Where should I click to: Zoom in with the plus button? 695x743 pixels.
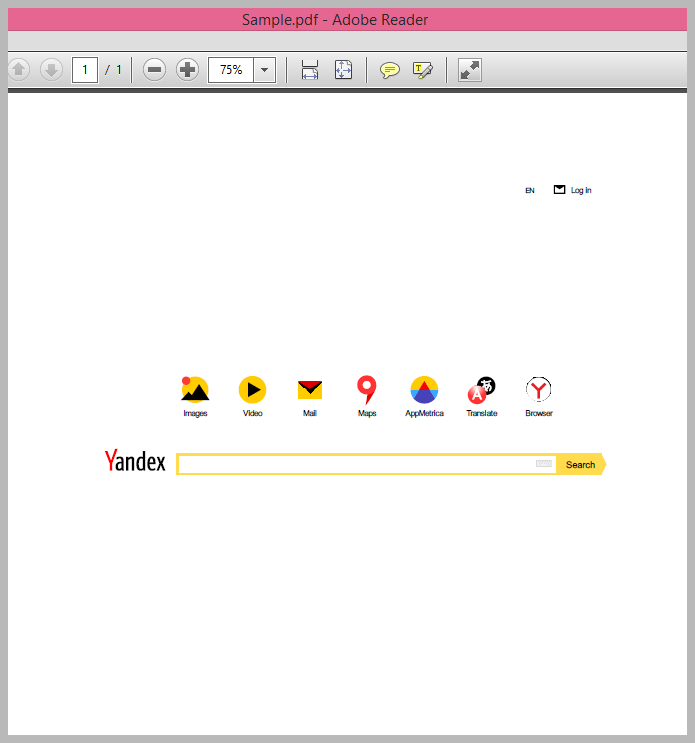(x=188, y=70)
